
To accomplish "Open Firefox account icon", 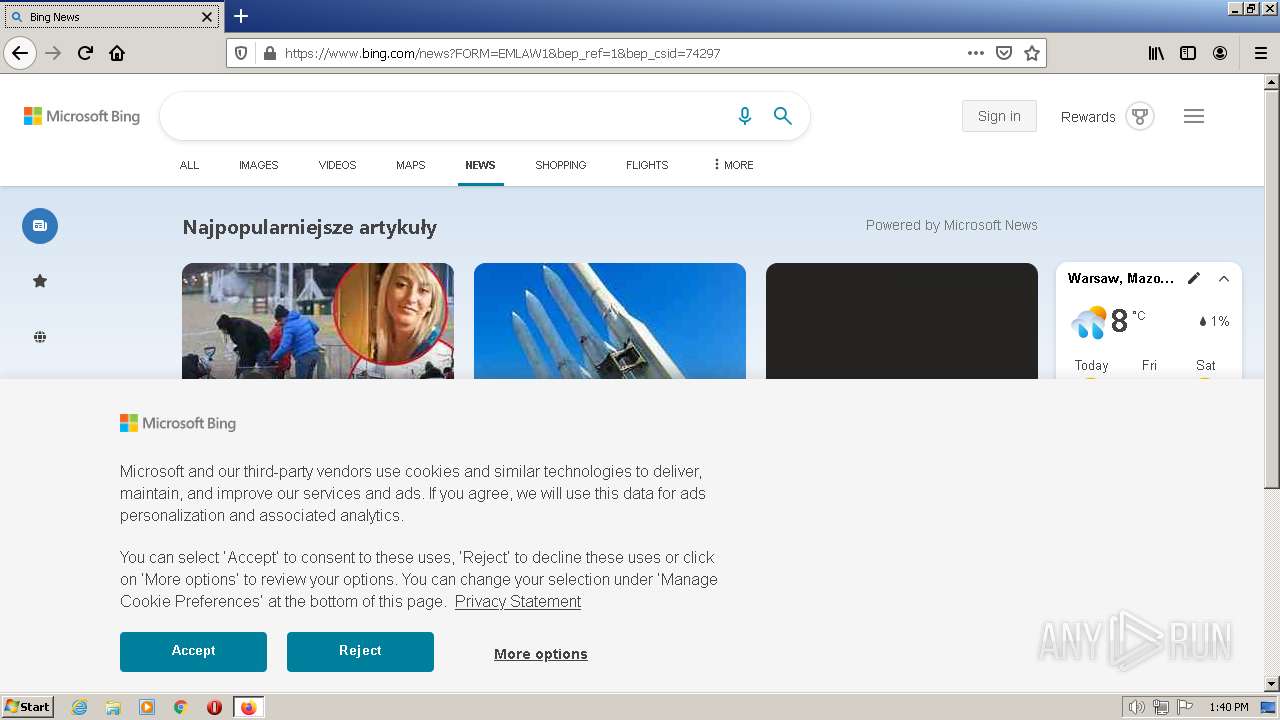I will pyautogui.click(x=1220, y=53).
